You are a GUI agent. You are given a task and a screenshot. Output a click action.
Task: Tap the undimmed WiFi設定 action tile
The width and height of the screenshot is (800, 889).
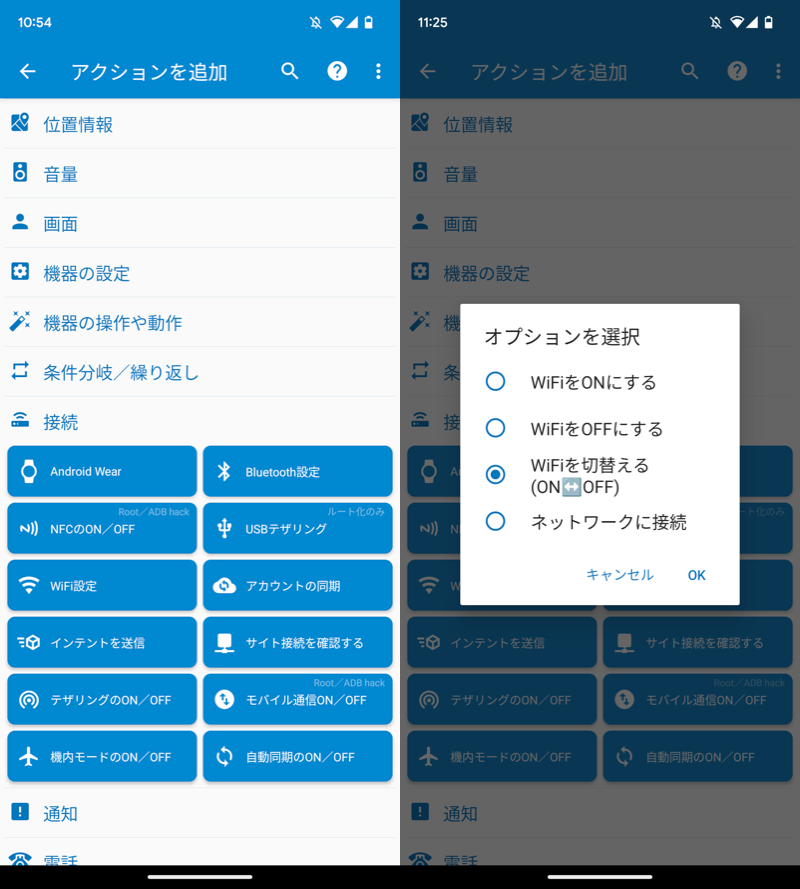[102, 585]
